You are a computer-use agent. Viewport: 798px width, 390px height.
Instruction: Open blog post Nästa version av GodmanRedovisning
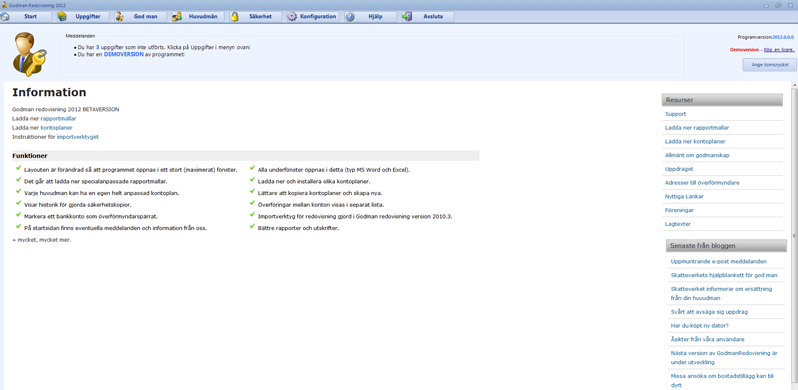724,357
